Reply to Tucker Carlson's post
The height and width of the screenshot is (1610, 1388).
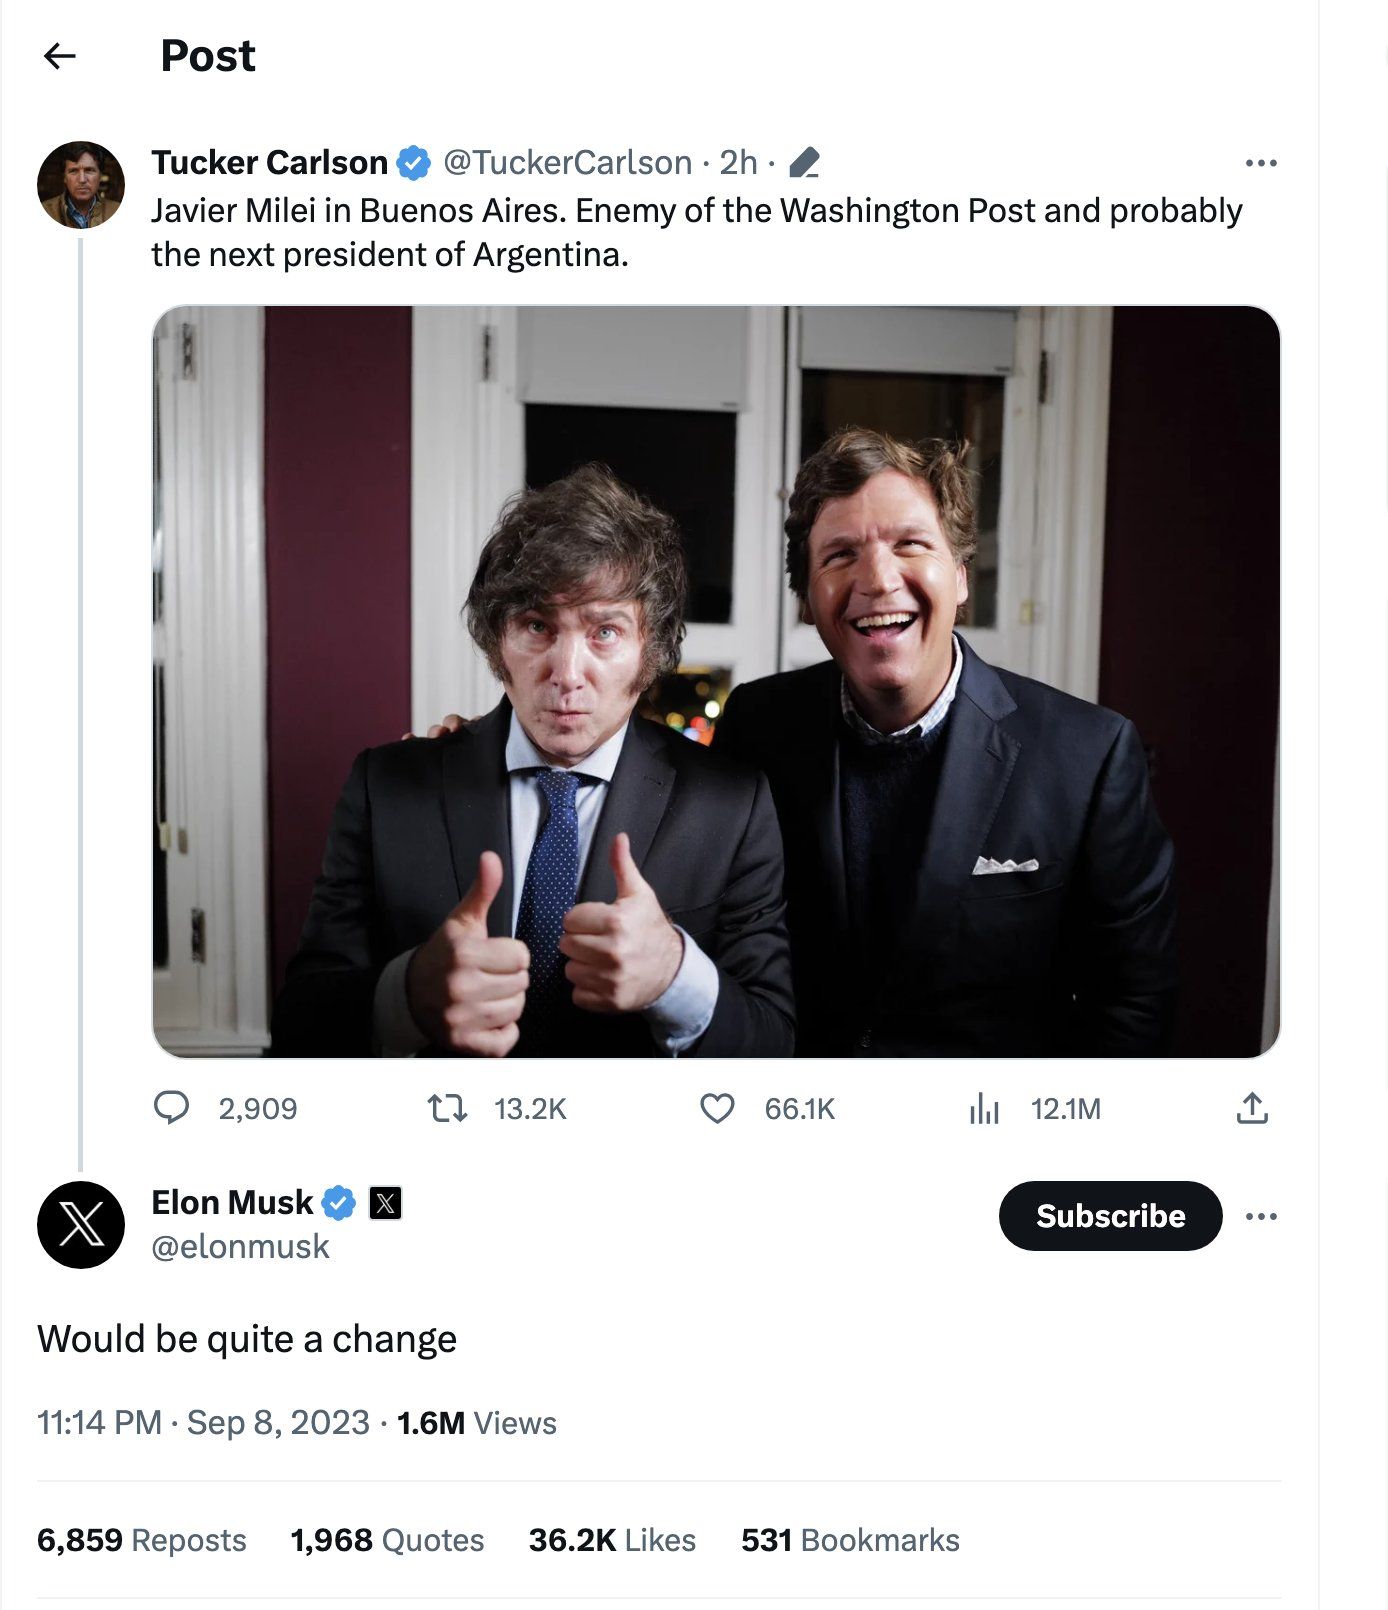(172, 1108)
